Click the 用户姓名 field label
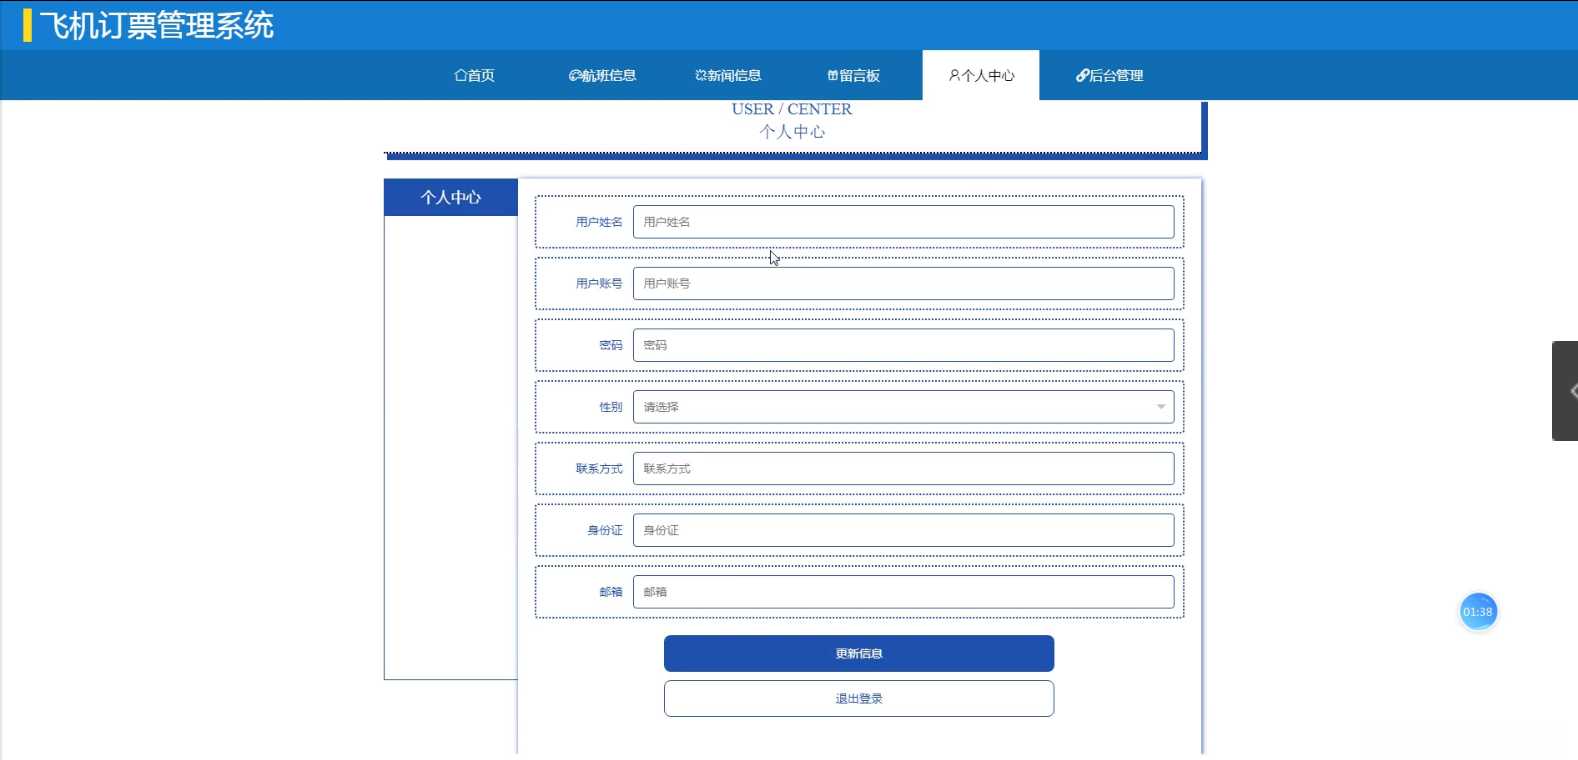1578x760 pixels. click(x=599, y=222)
